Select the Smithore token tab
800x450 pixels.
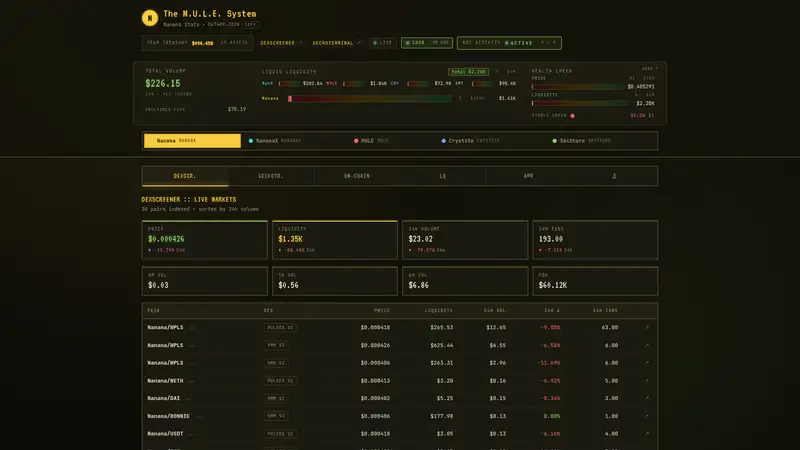pos(582,141)
